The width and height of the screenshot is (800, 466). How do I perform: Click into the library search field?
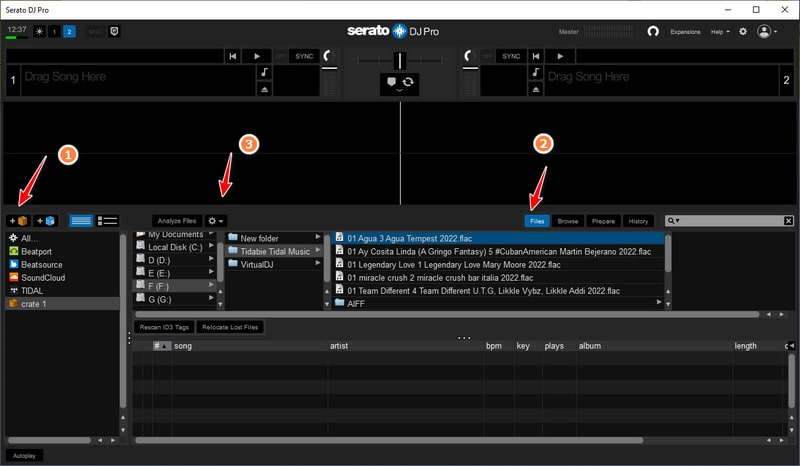[x=732, y=221]
